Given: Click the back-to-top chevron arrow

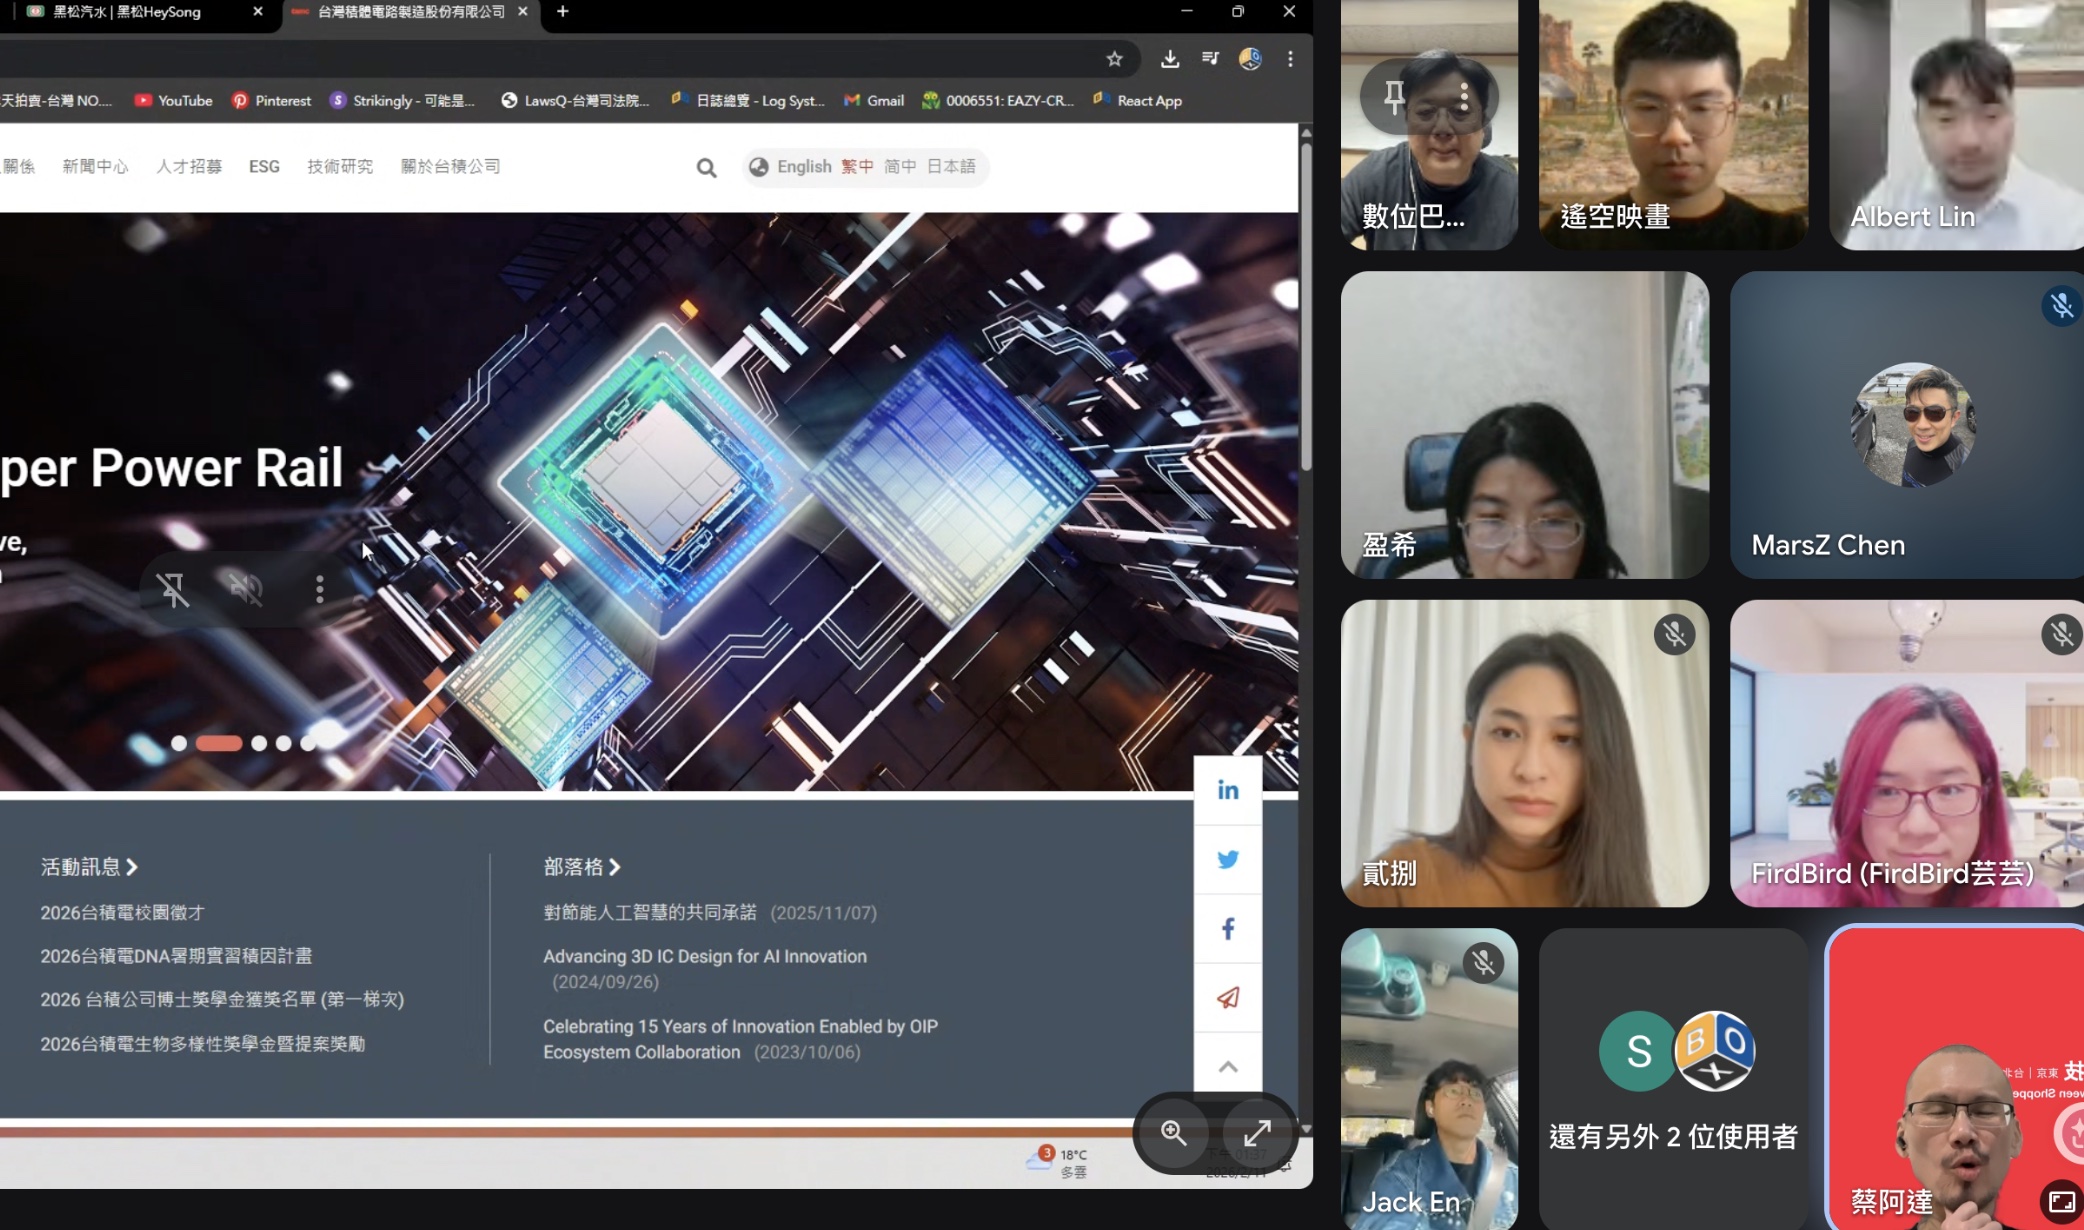Looking at the screenshot, I should tap(1228, 1066).
